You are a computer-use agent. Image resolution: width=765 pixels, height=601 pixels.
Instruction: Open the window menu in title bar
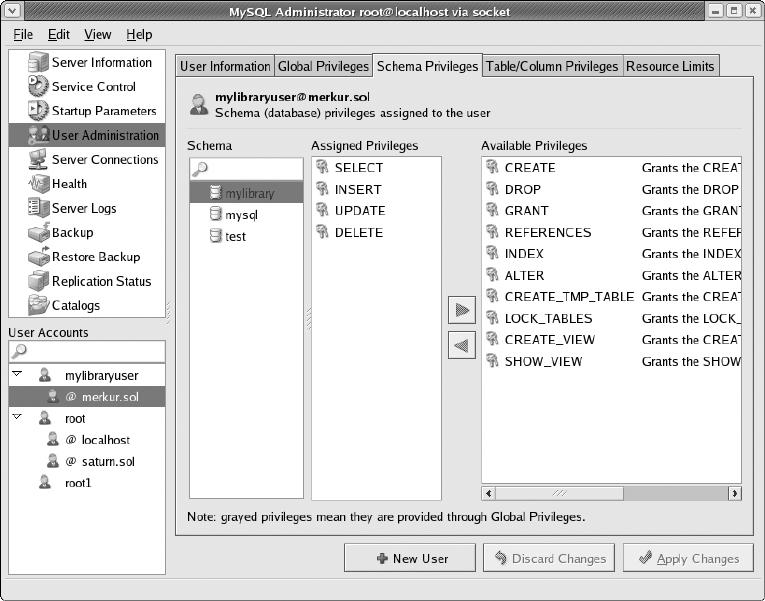tap(12, 11)
